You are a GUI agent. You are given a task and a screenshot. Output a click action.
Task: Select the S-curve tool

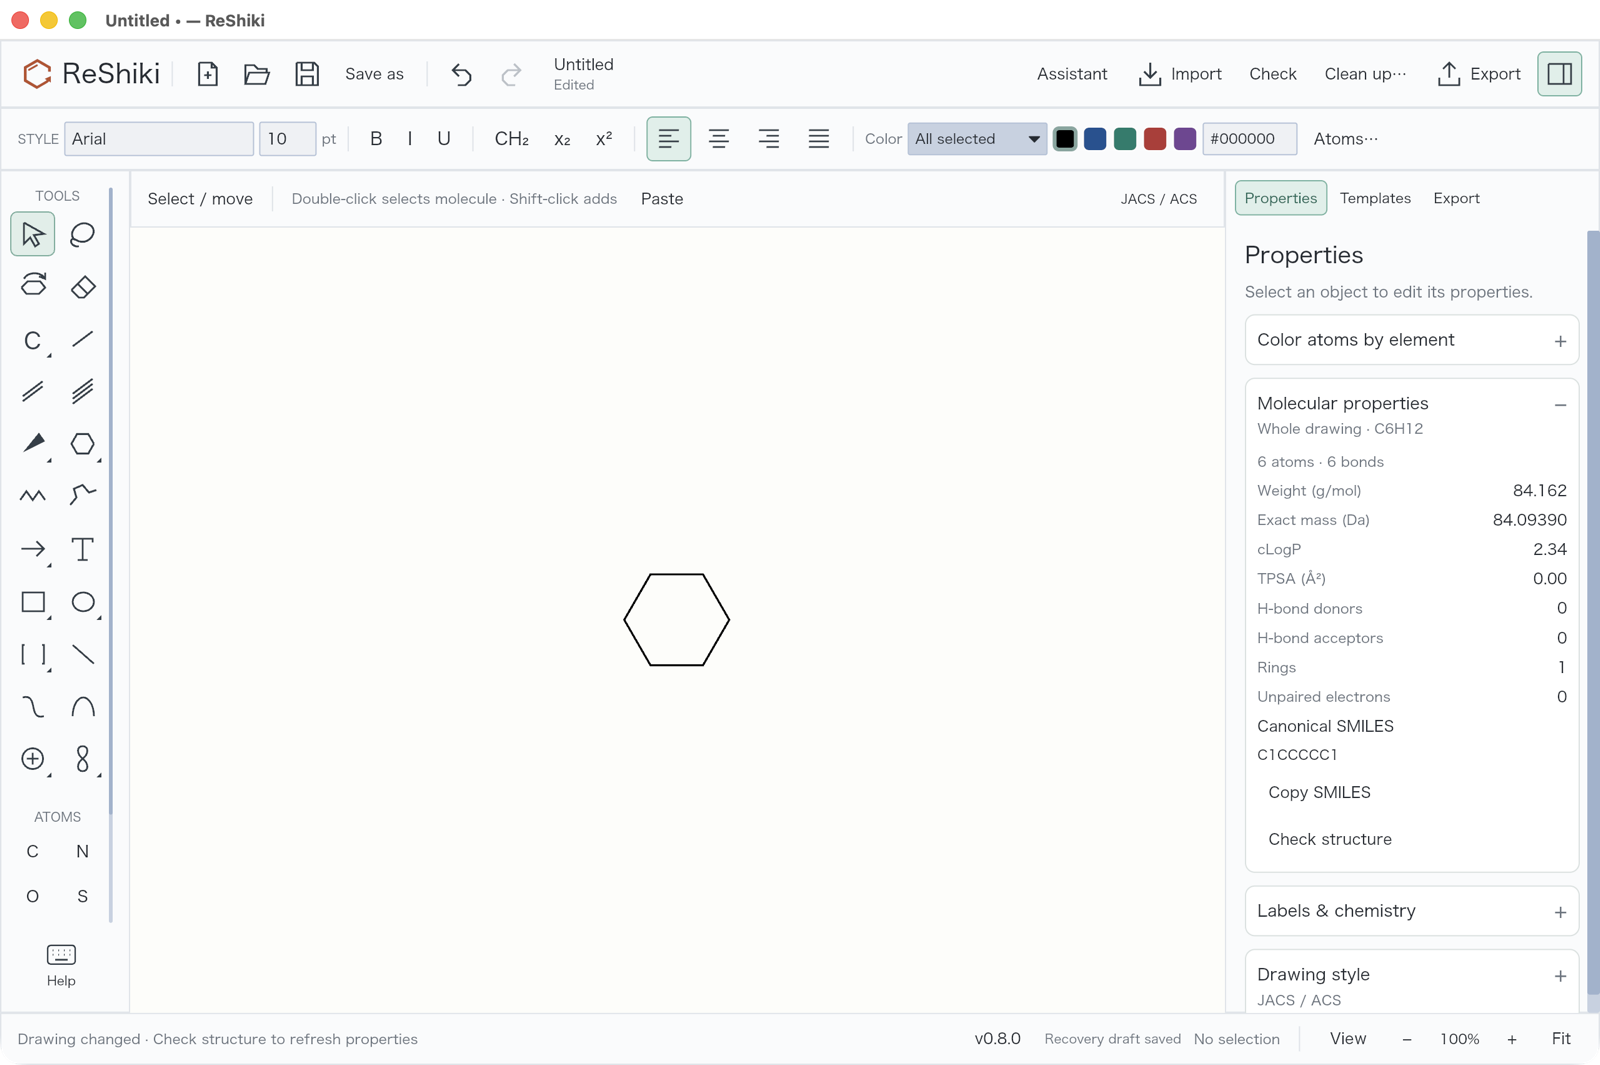pyautogui.click(x=33, y=707)
